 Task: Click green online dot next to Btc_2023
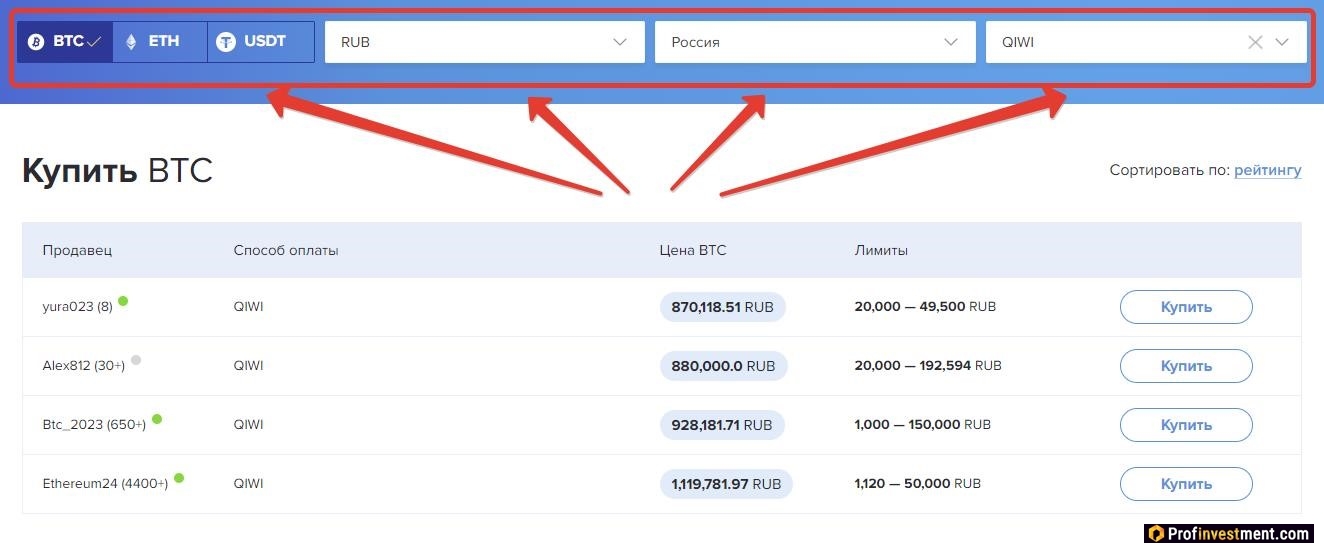click(x=157, y=419)
